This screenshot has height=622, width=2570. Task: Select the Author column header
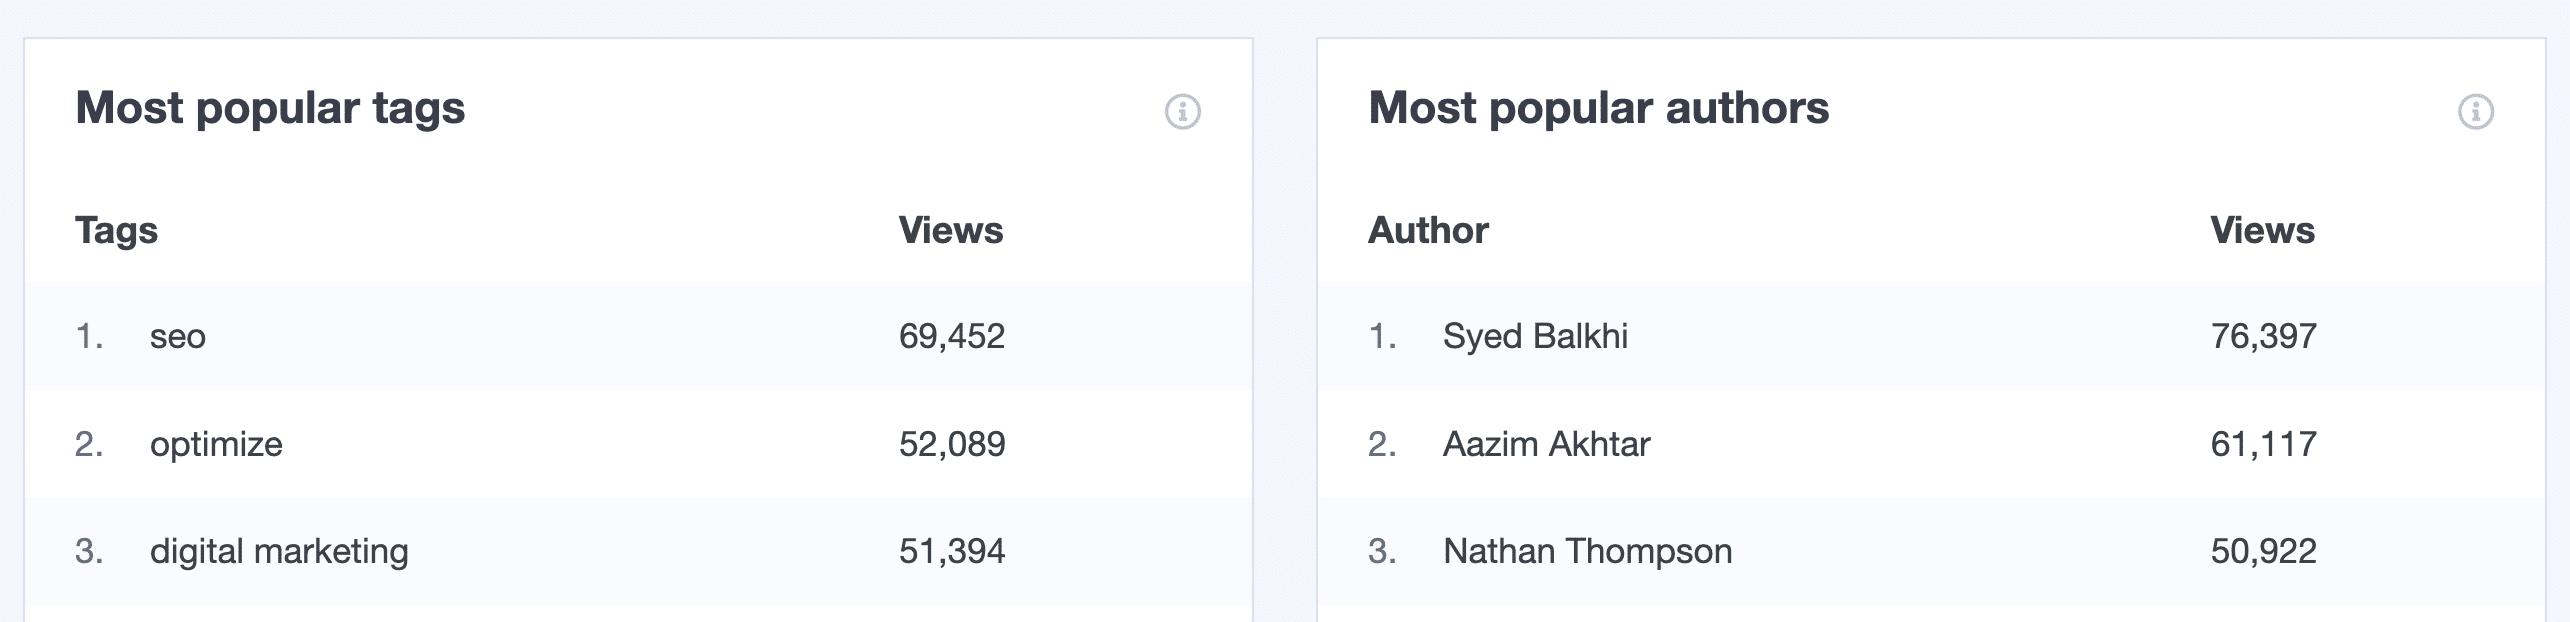click(x=1428, y=231)
